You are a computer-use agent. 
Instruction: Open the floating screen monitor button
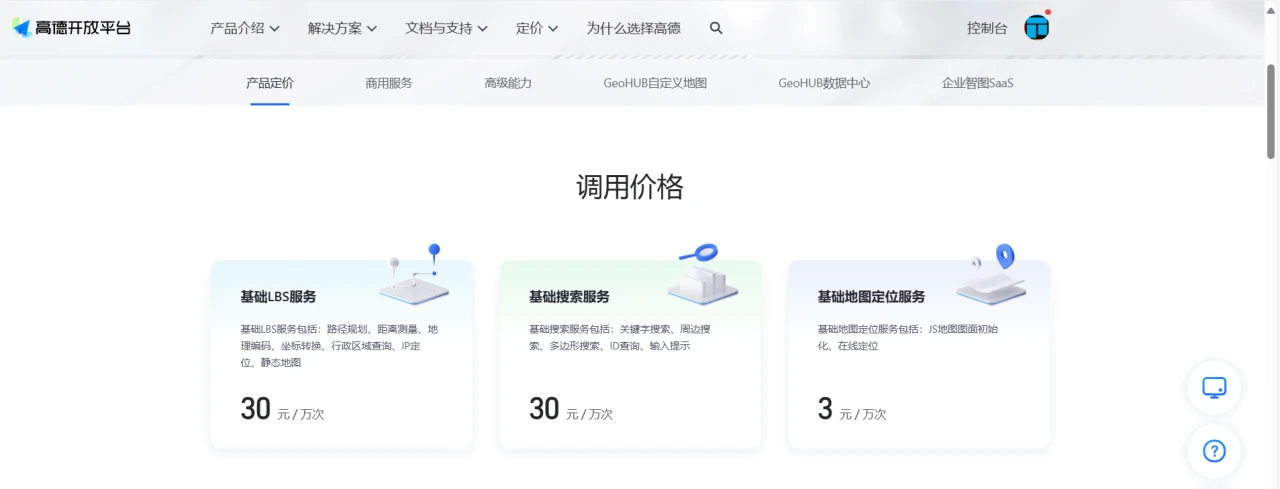click(1214, 388)
